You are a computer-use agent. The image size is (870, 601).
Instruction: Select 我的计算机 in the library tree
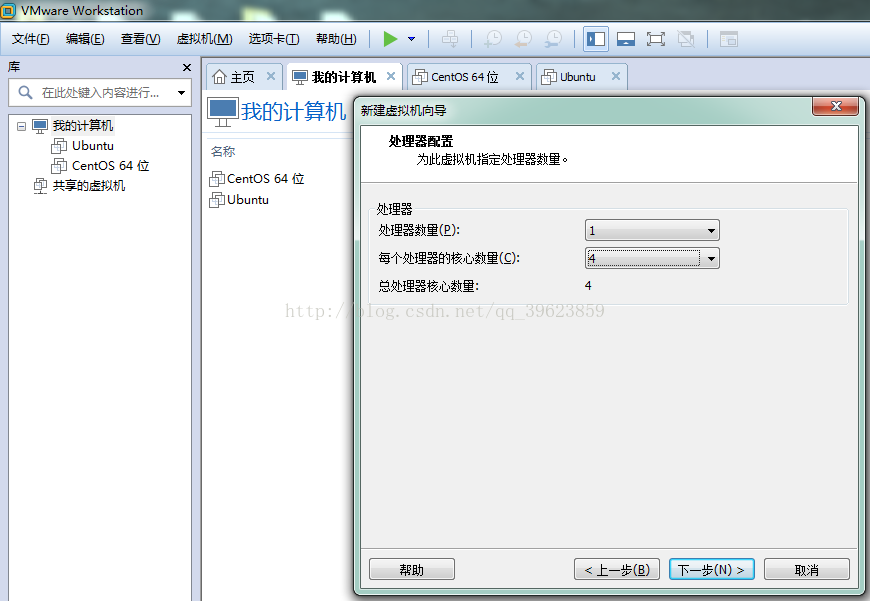[83, 126]
